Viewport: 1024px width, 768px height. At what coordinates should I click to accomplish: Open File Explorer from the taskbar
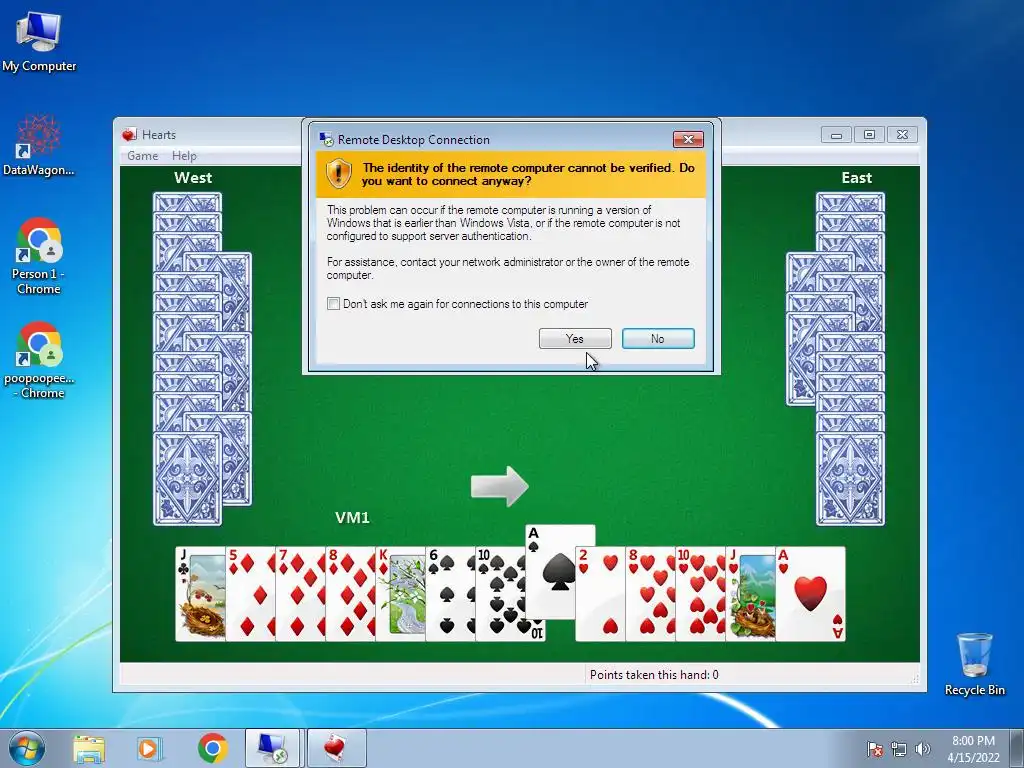coord(89,748)
